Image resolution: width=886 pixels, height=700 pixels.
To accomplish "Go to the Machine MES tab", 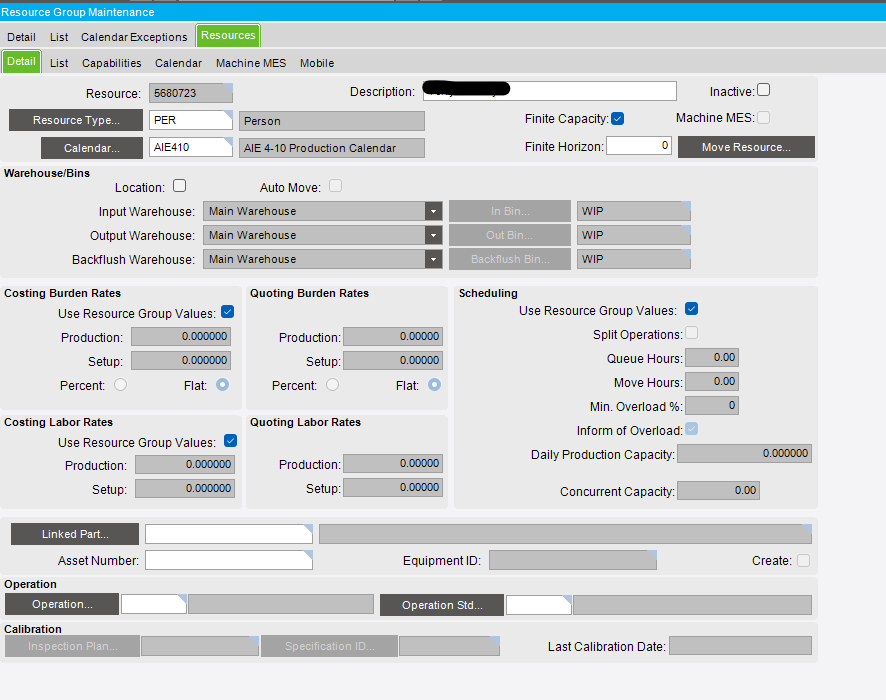I will [251, 63].
